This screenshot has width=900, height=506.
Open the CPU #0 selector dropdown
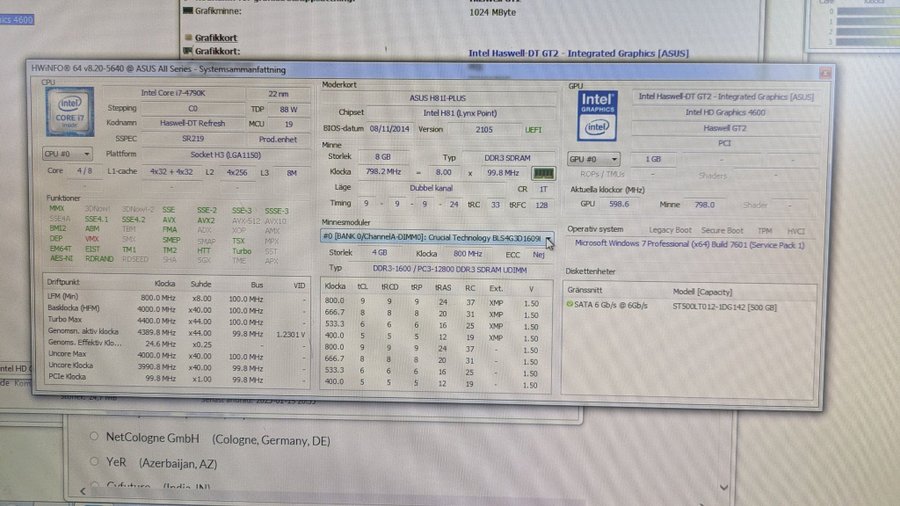pos(67,154)
